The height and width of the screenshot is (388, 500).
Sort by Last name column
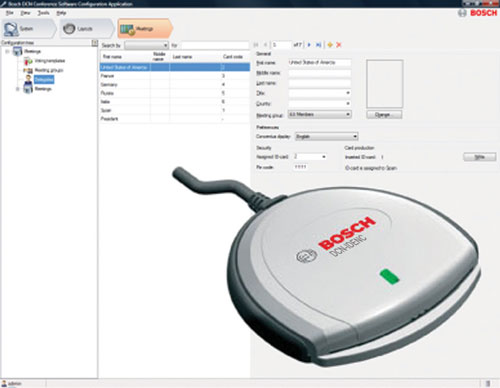[x=195, y=56]
